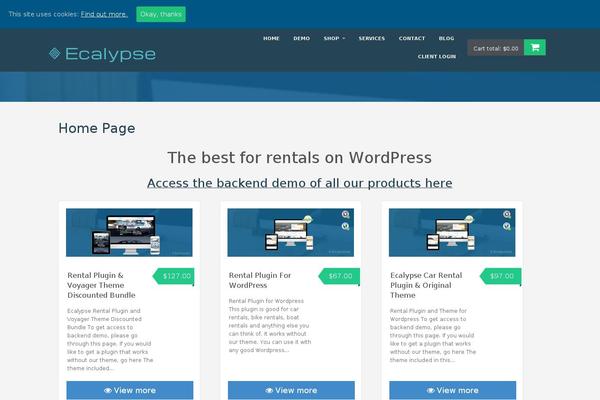Open the DEMO menu item
The width and height of the screenshot is (600, 400).
(x=302, y=38)
